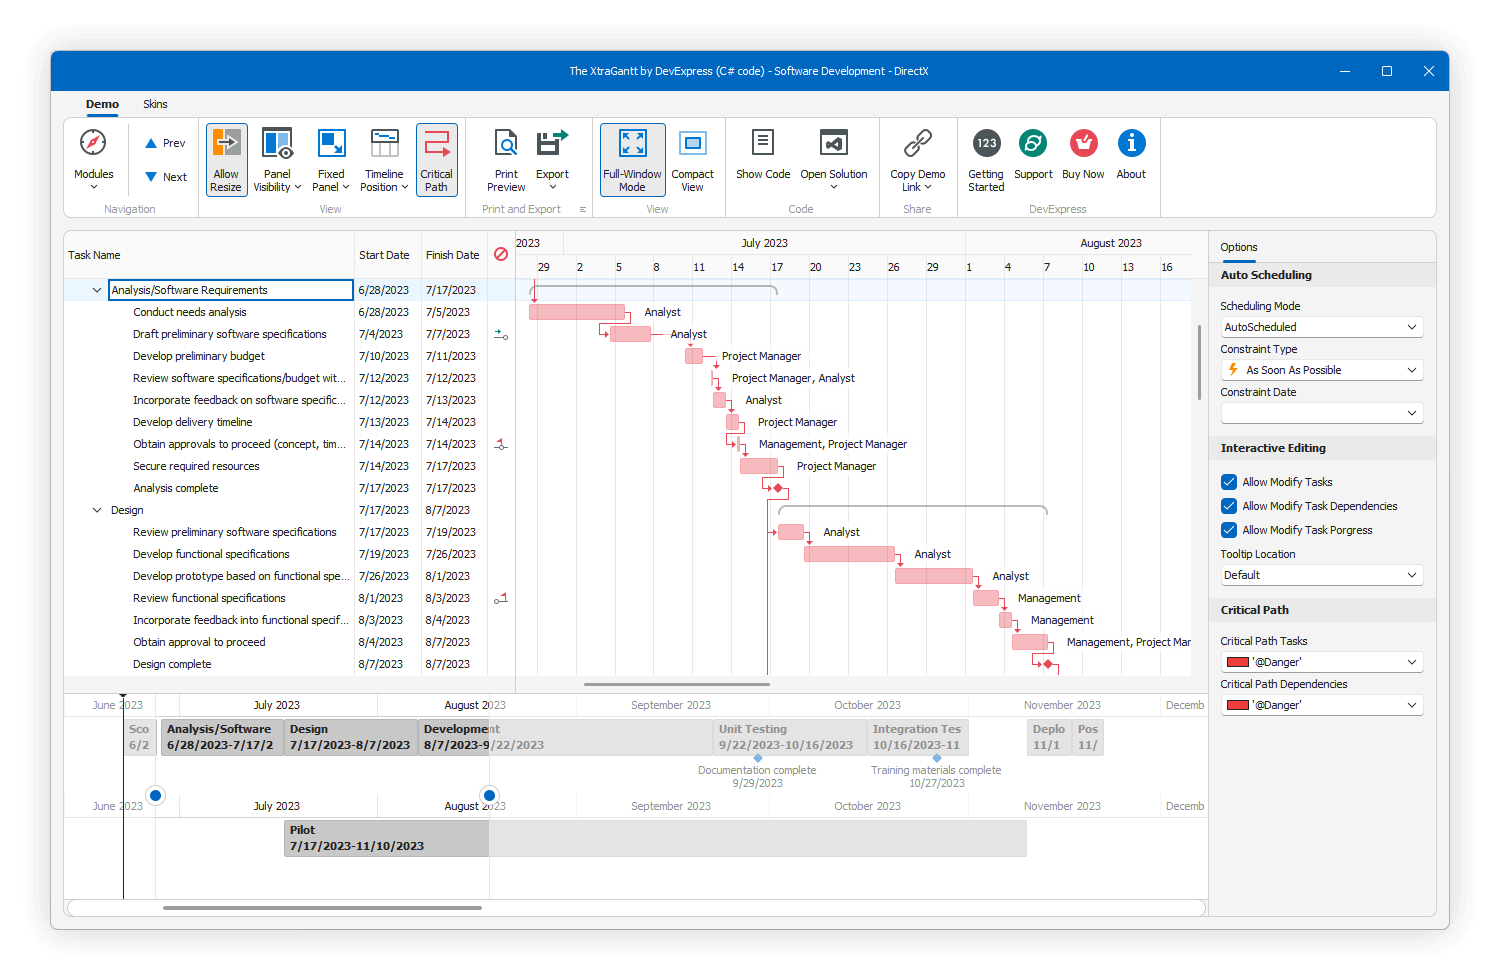Screen dimensions: 1500x980
Task: Toggle Allow Modify Task Porgress checkbox
Action: (x=1228, y=529)
